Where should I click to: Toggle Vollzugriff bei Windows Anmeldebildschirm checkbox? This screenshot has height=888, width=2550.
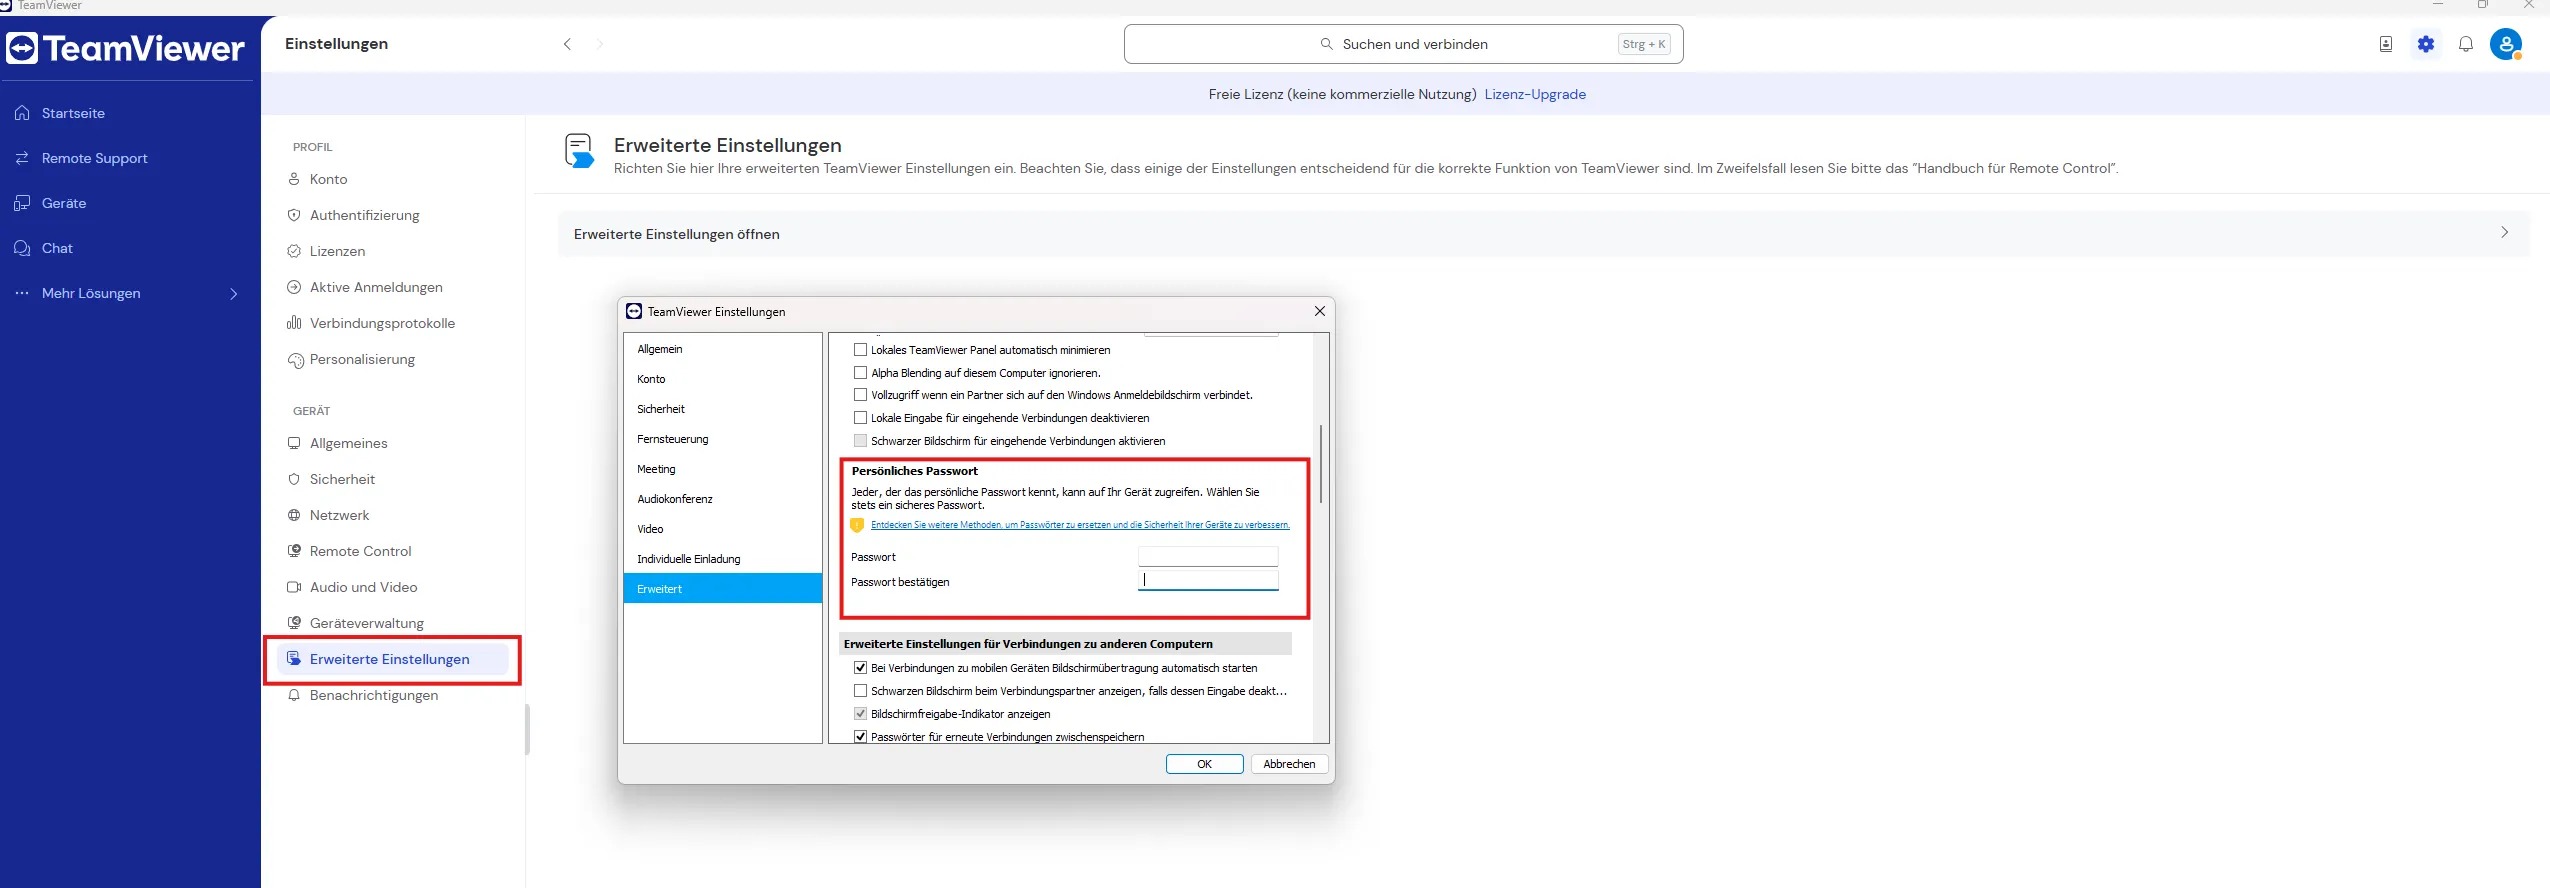coord(860,395)
